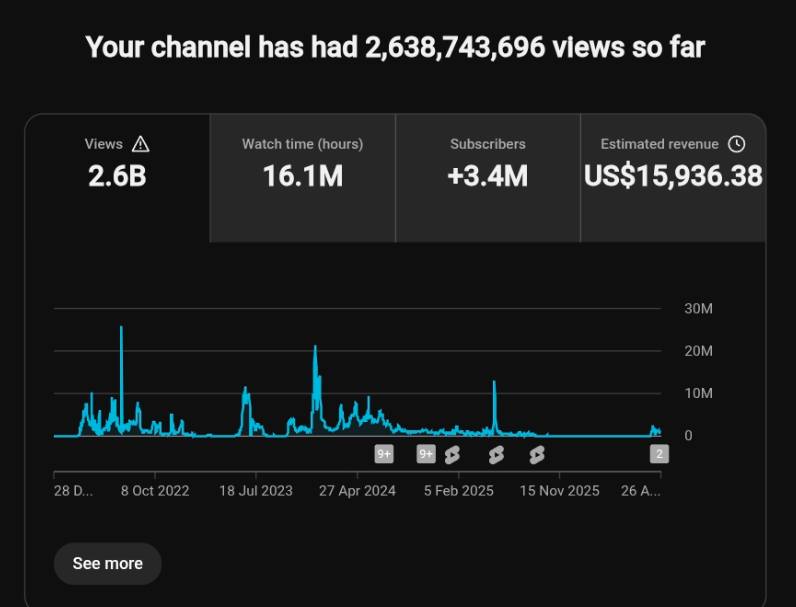796x607 pixels.
Task: Open the first 9+ videos marker
Action: [384, 454]
